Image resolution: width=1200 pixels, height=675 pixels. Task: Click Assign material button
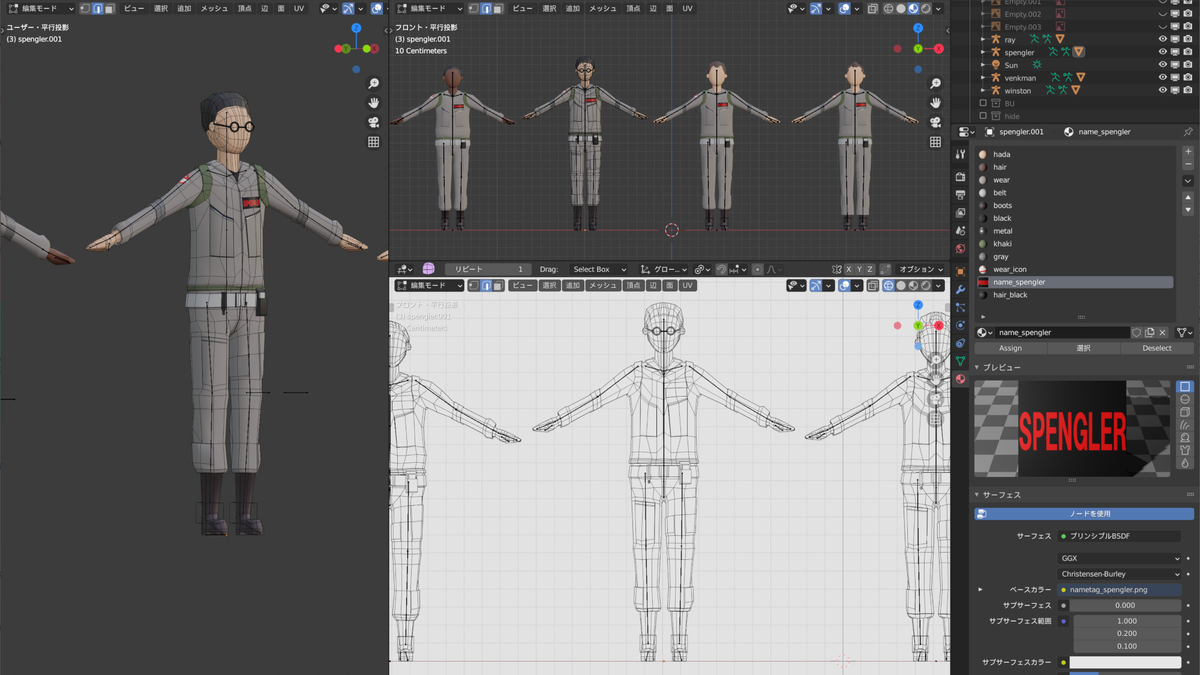pos(1010,348)
